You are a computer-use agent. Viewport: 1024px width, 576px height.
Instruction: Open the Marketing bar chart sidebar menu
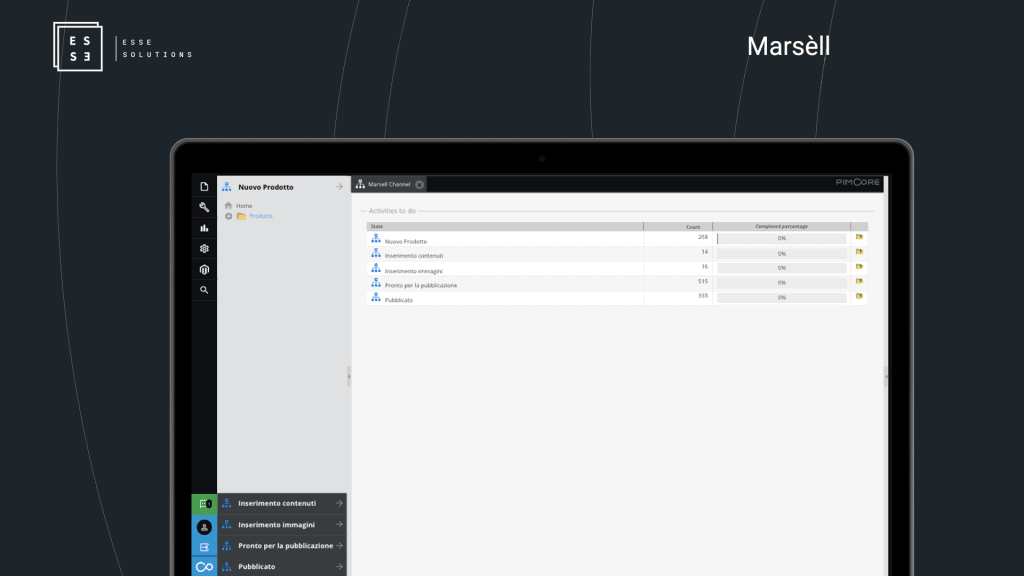[x=204, y=228]
